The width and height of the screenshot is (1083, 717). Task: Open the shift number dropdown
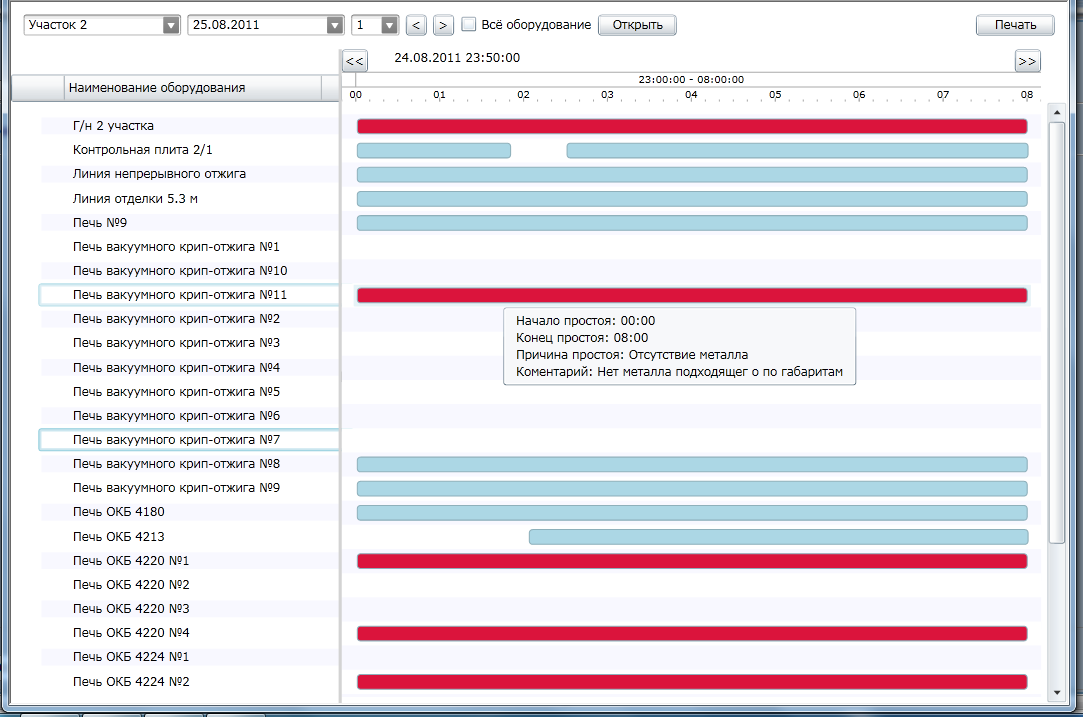tap(389, 25)
